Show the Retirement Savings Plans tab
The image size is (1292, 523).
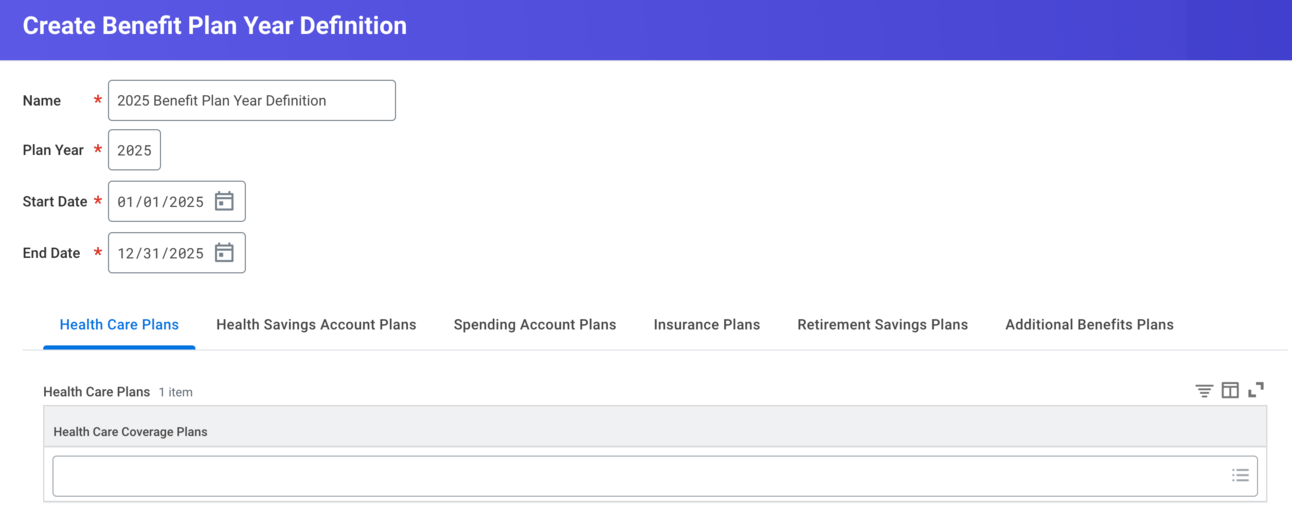click(883, 325)
